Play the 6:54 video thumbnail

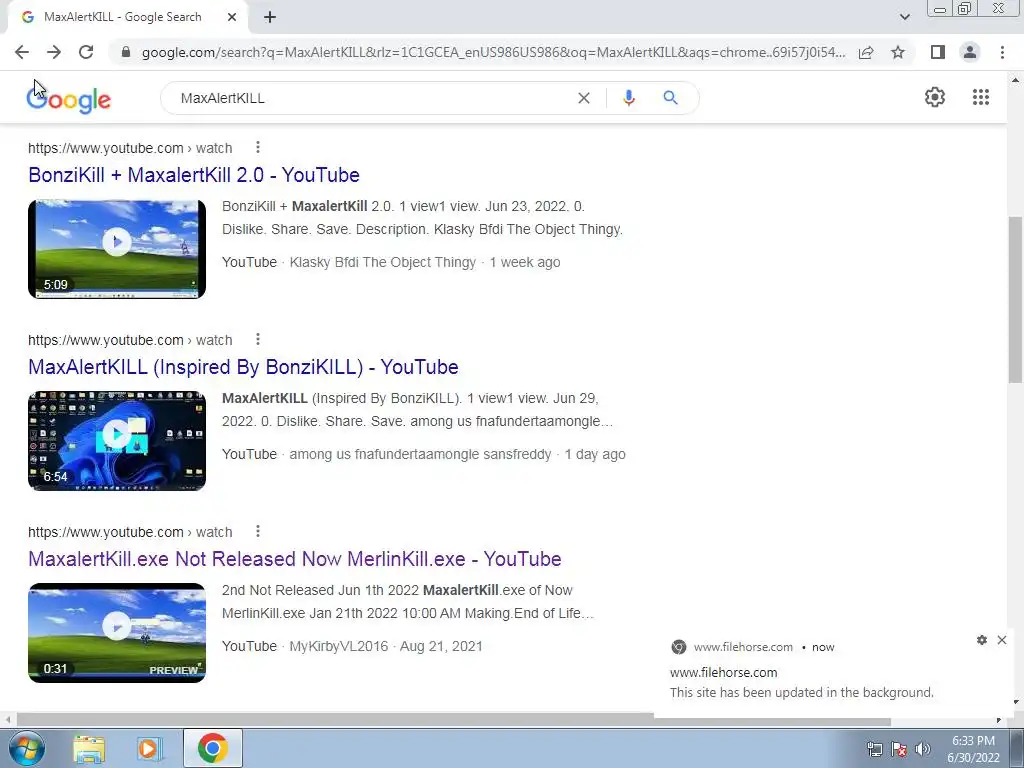pyautogui.click(x=117, y=441)
